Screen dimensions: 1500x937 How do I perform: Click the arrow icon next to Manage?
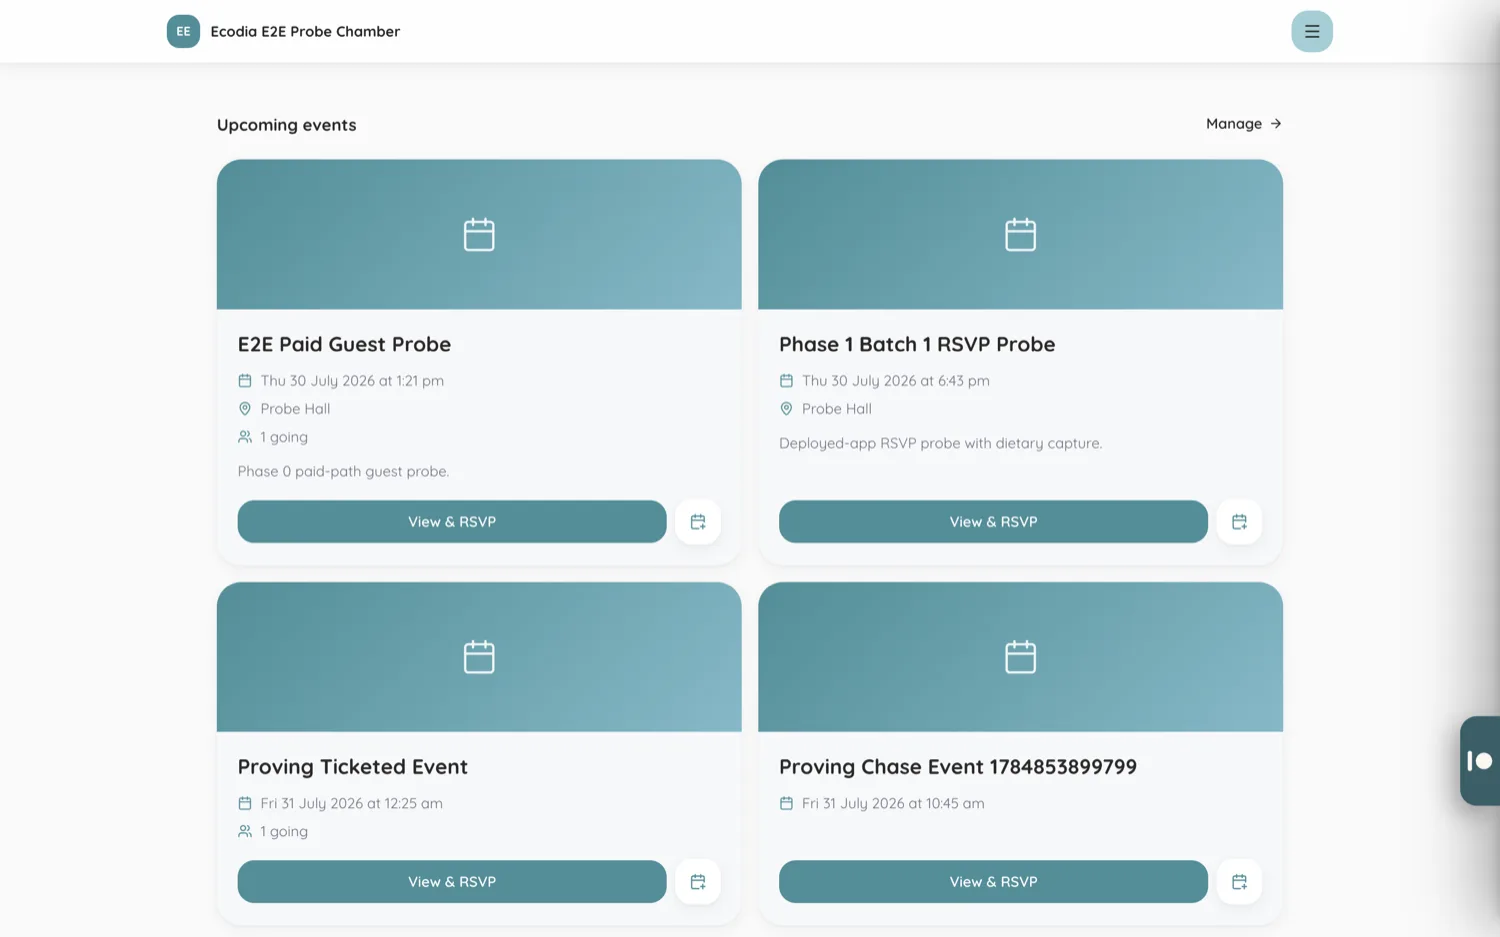coord(1276,124)
